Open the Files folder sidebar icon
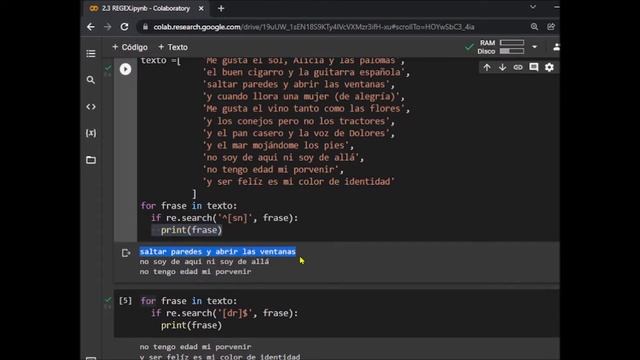This screenshot has height=360, width=640. [x=91, y=160]
